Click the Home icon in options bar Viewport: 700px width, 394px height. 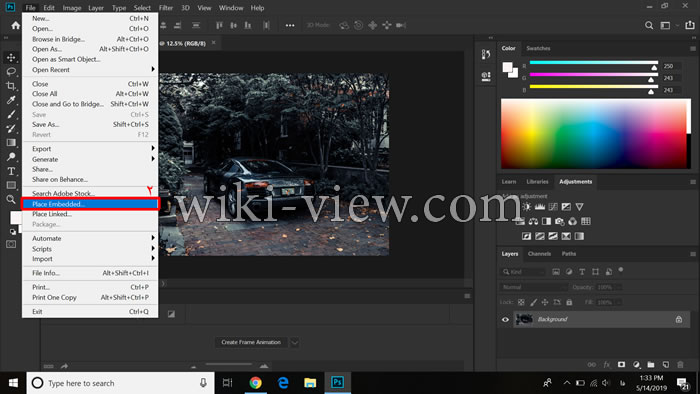click(x=16, y=25)
